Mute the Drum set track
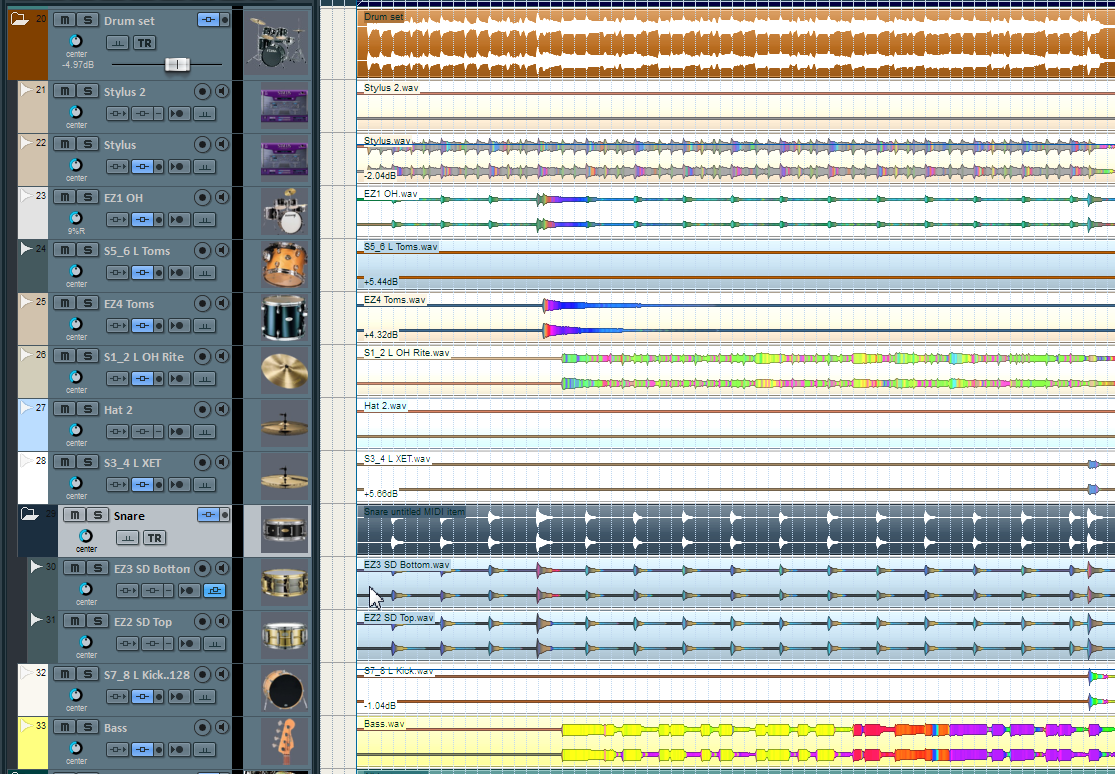This screenshot has height=774, width=1115. 64,20
